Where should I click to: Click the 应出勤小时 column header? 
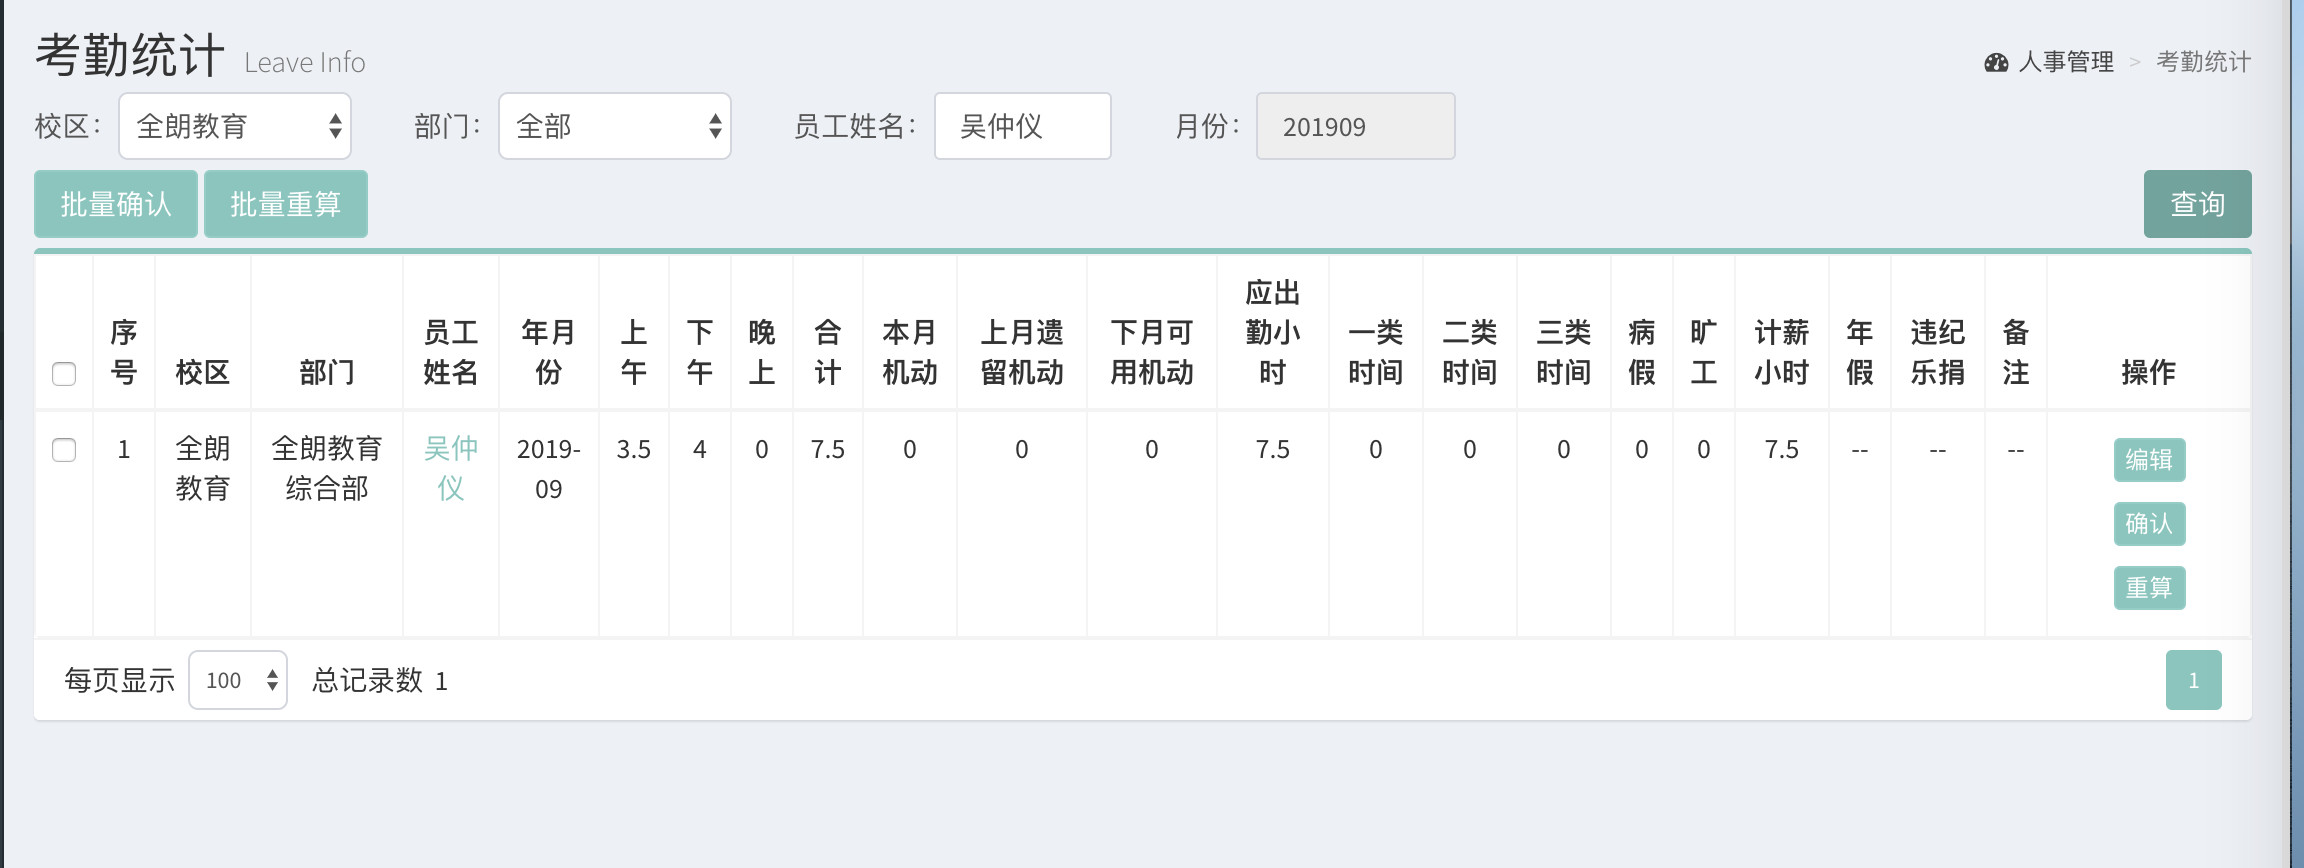pyautogui.click(x=1272, y=332)
